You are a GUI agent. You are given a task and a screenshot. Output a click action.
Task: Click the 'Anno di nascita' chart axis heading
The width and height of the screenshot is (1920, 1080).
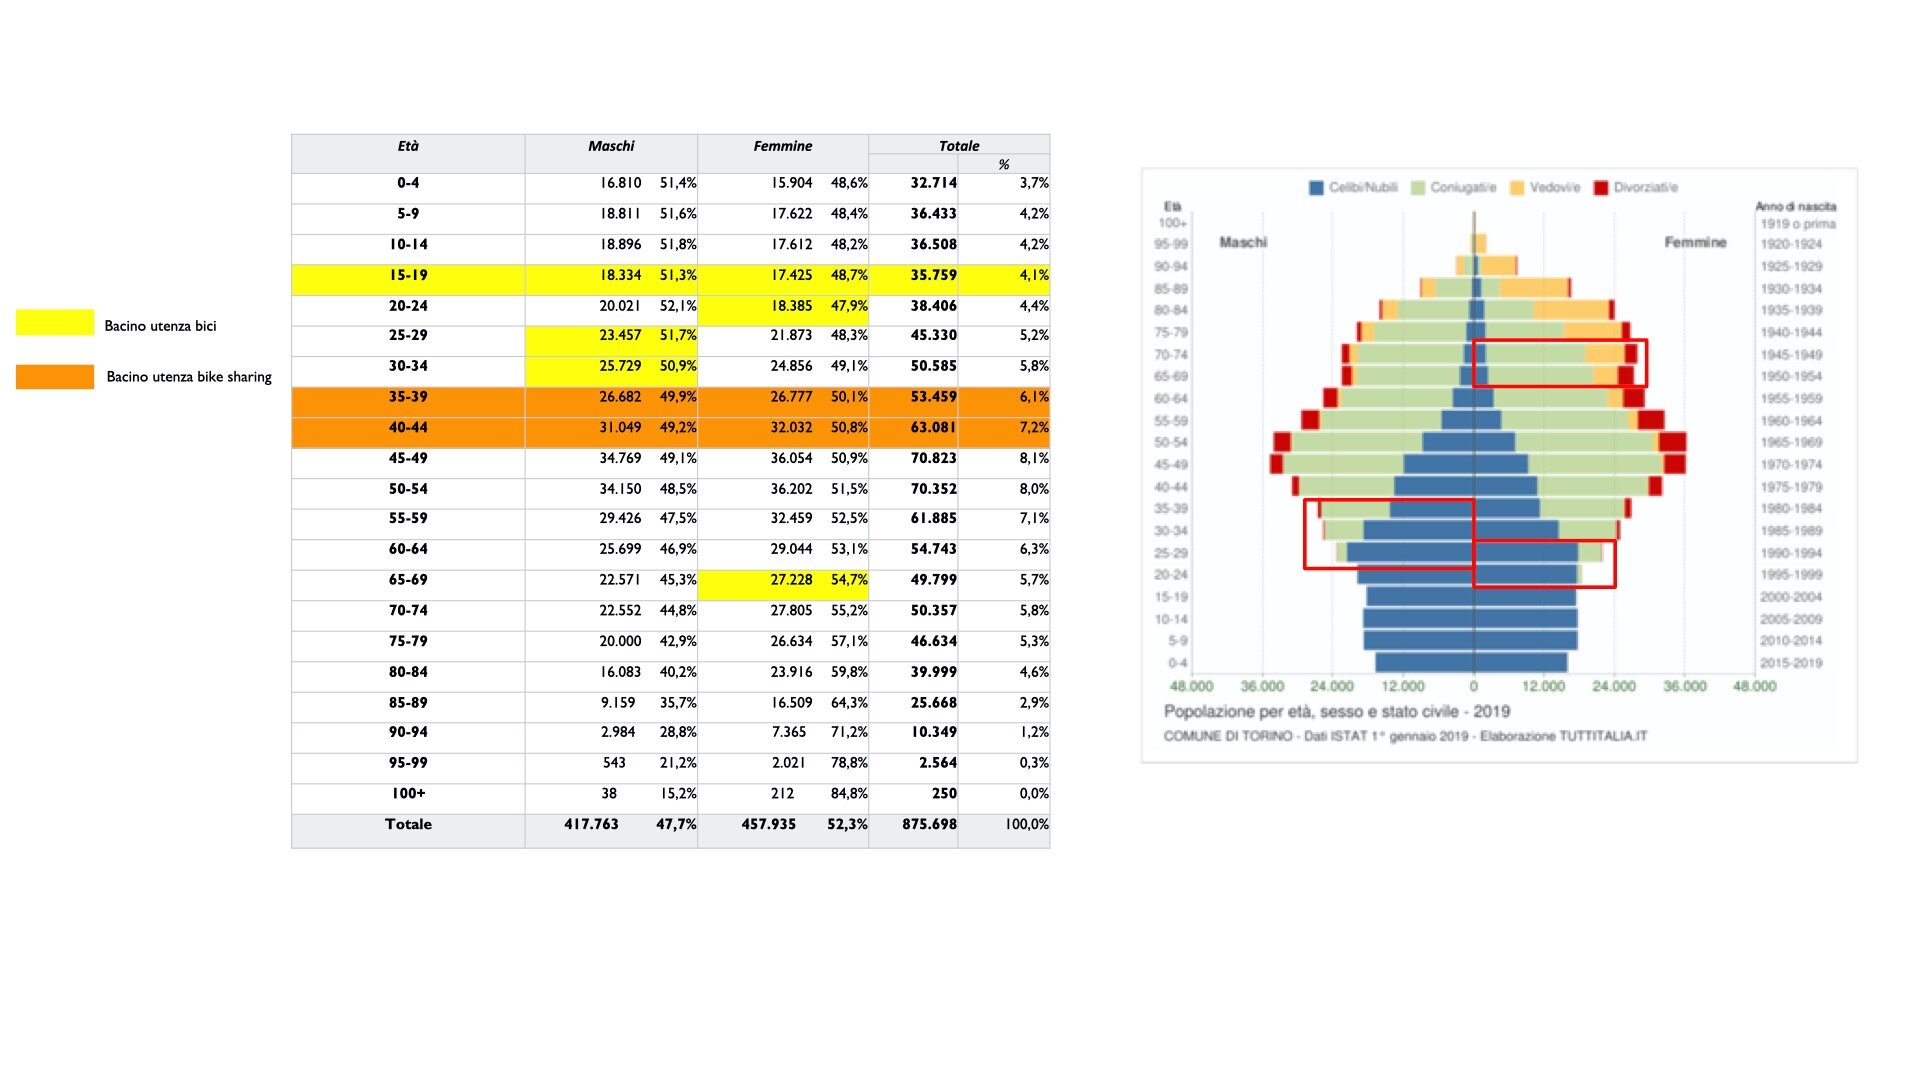pyautogui.click(x=1796, y=206)
